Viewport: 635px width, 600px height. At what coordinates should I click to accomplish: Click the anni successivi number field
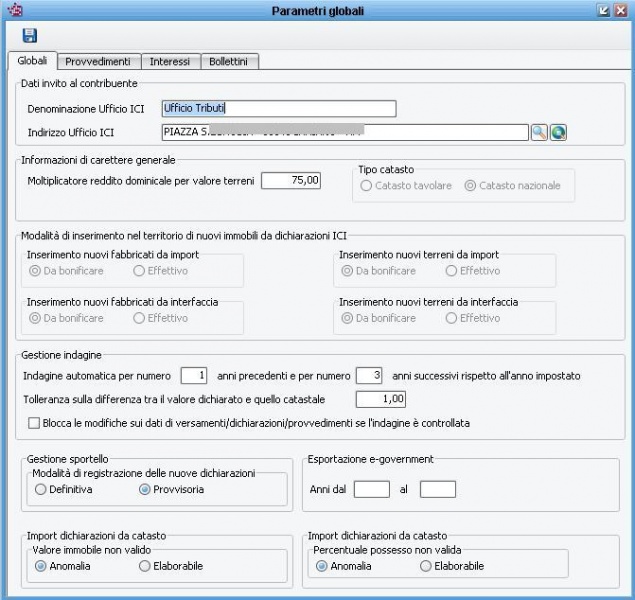[369, 376]
